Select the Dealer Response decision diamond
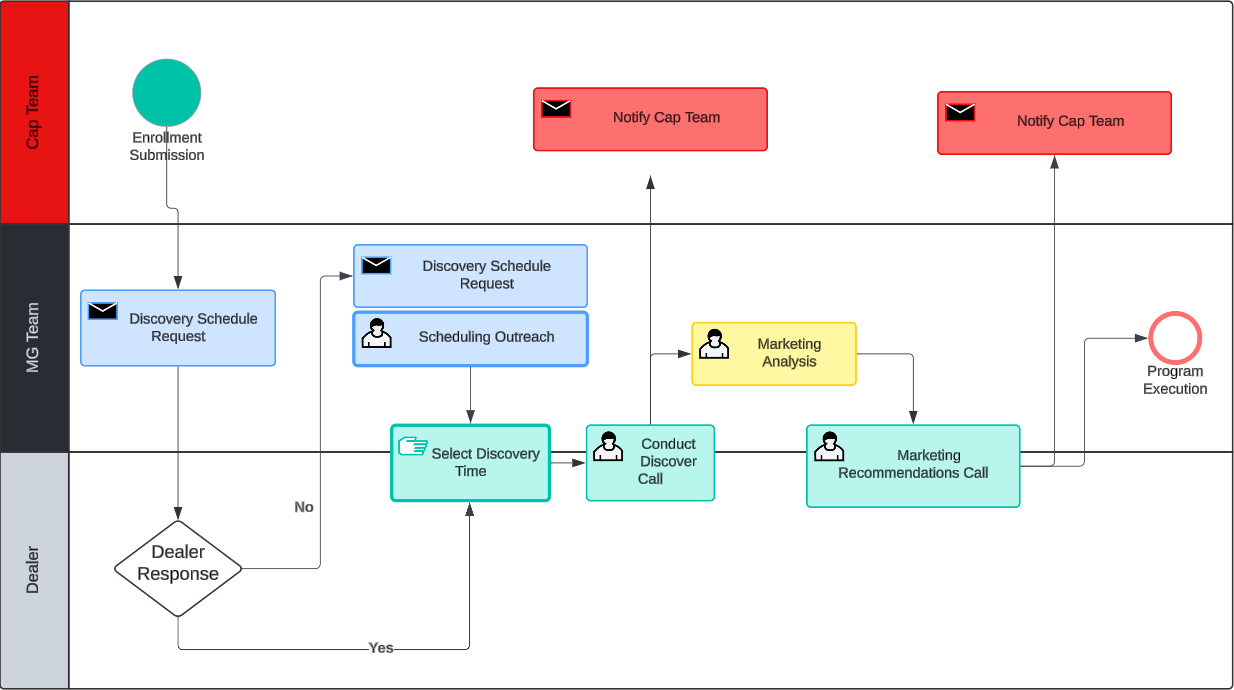Screen dimensions: 1234x690 click(x=178, y=566)
